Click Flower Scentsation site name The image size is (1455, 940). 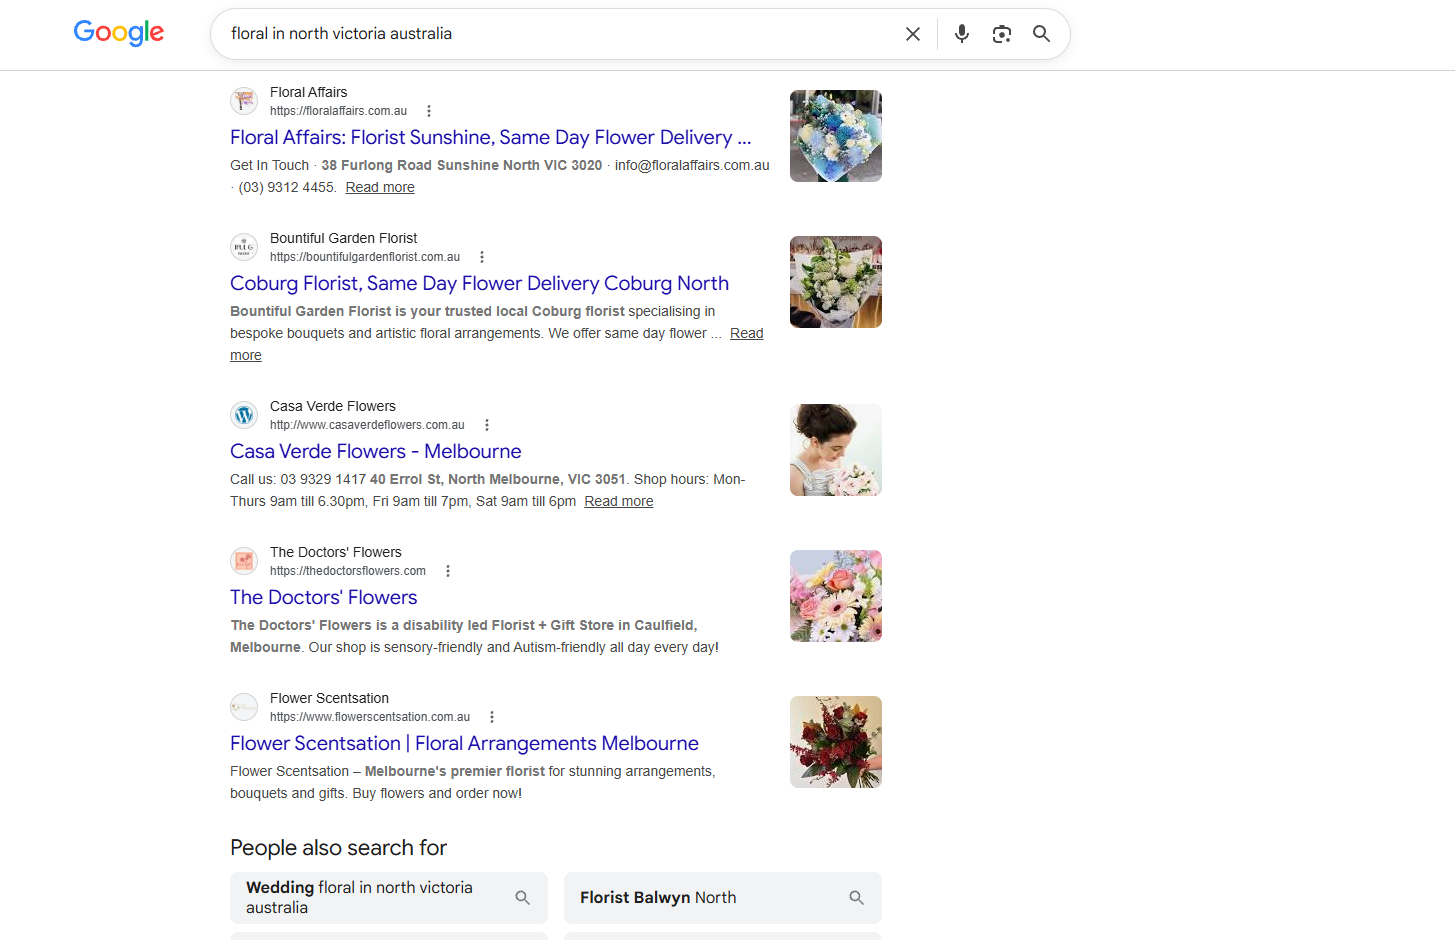pyautogui.click(x=329, y=698)
